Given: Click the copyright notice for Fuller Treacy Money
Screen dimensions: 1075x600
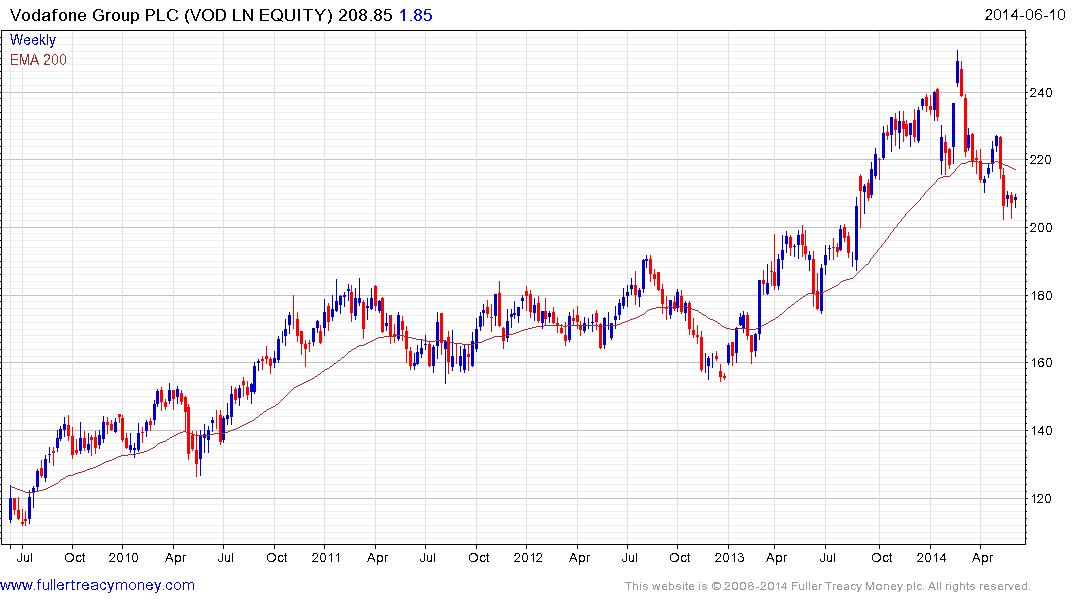Looking at the screenshot, I should point(828,586).
